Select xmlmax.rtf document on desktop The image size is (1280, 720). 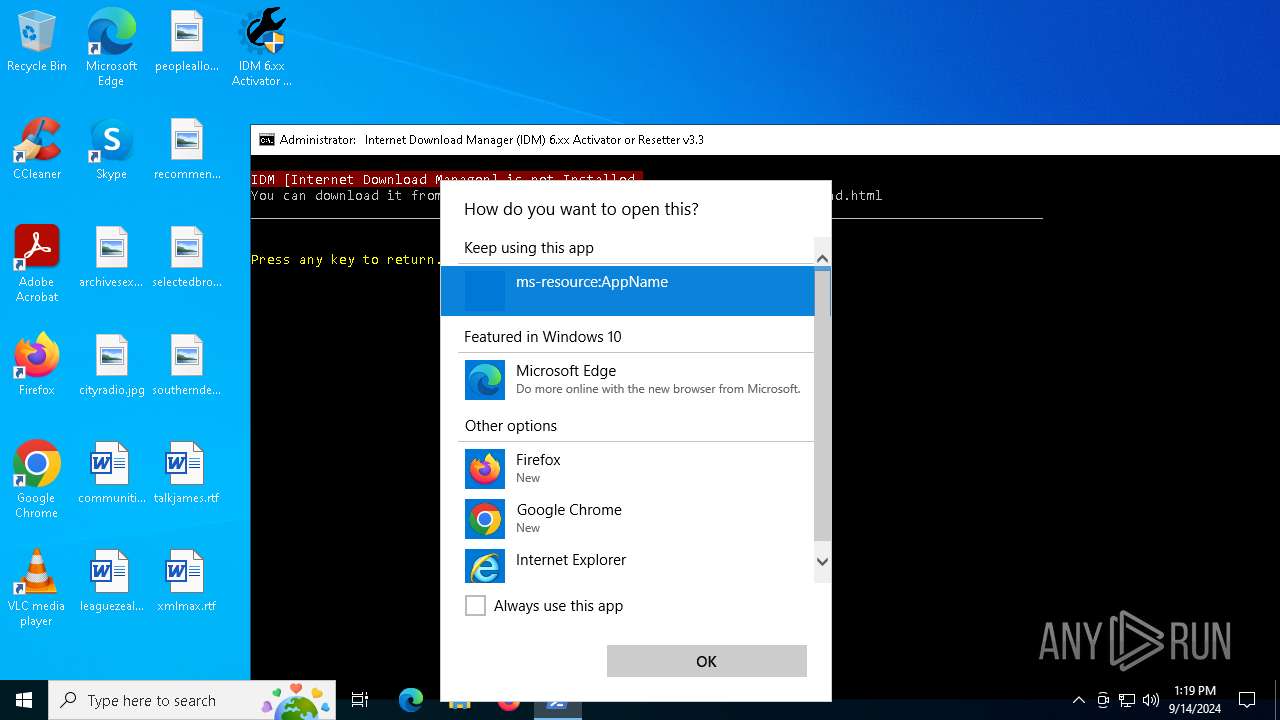tap(187, 582)
